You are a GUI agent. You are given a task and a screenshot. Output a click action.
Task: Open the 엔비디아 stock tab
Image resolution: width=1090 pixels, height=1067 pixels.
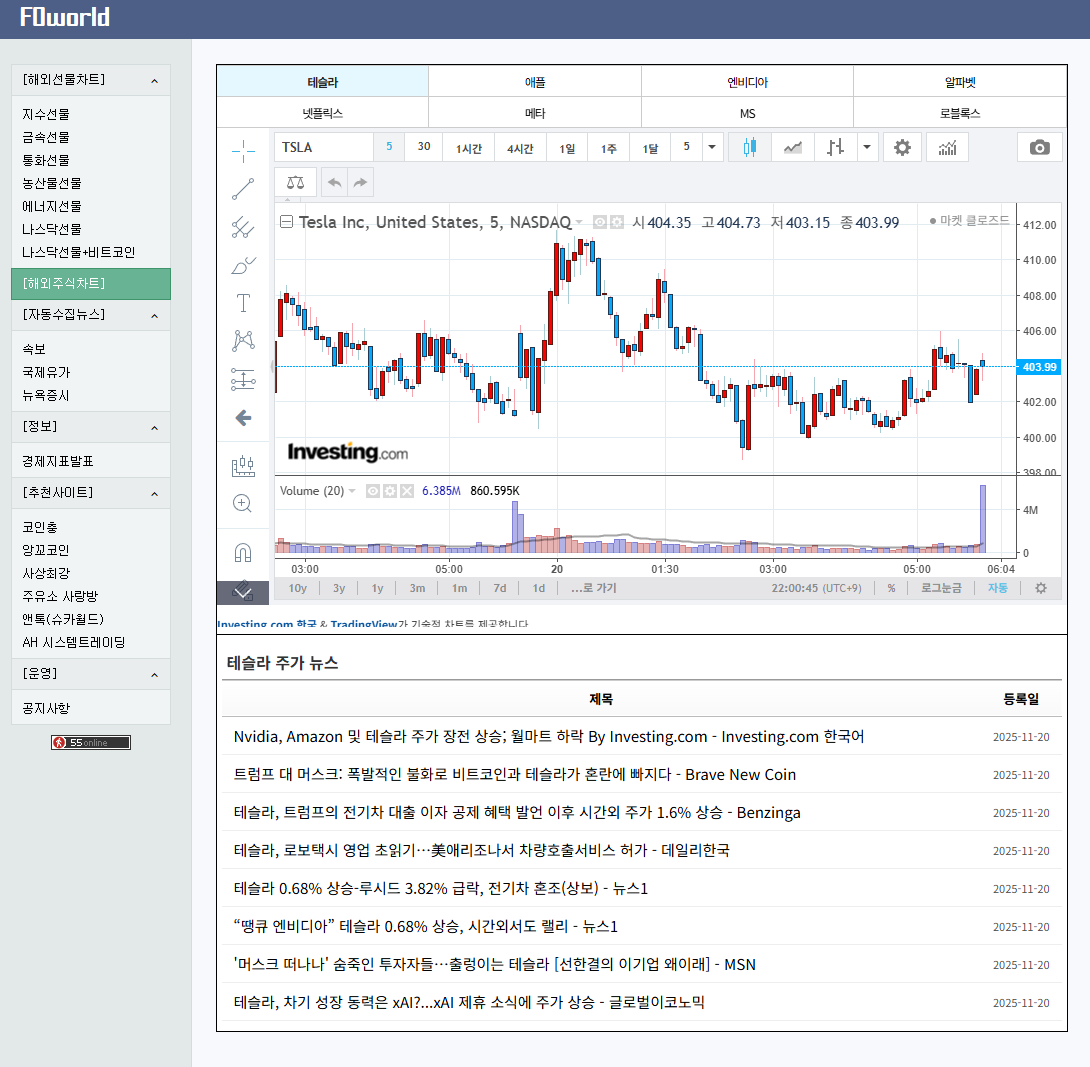747,82
